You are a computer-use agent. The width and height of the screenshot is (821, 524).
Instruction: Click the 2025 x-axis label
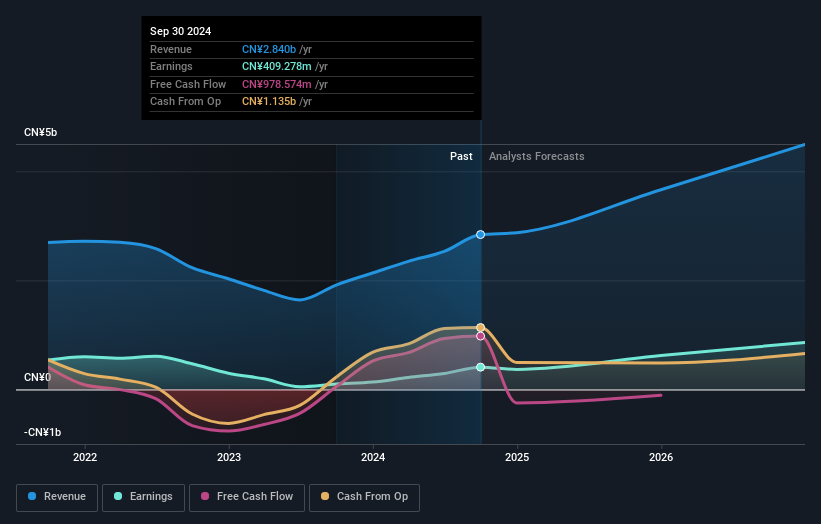coord(517,458)
